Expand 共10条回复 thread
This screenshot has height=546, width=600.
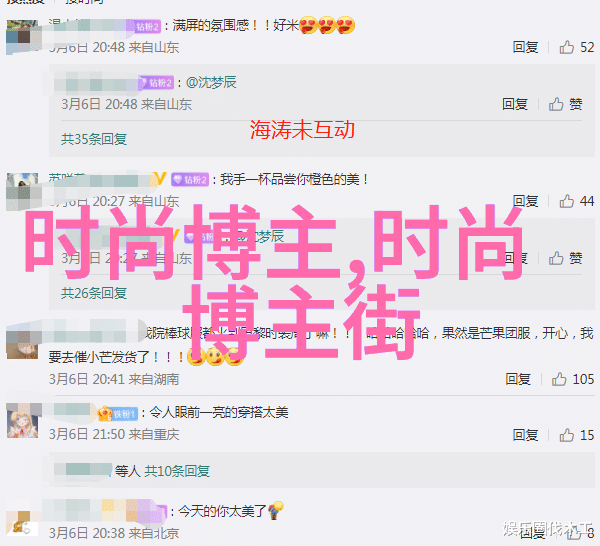point(177,471)
